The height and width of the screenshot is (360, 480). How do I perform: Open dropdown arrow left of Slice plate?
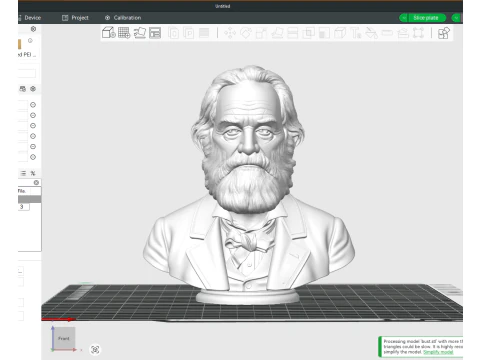403,18
